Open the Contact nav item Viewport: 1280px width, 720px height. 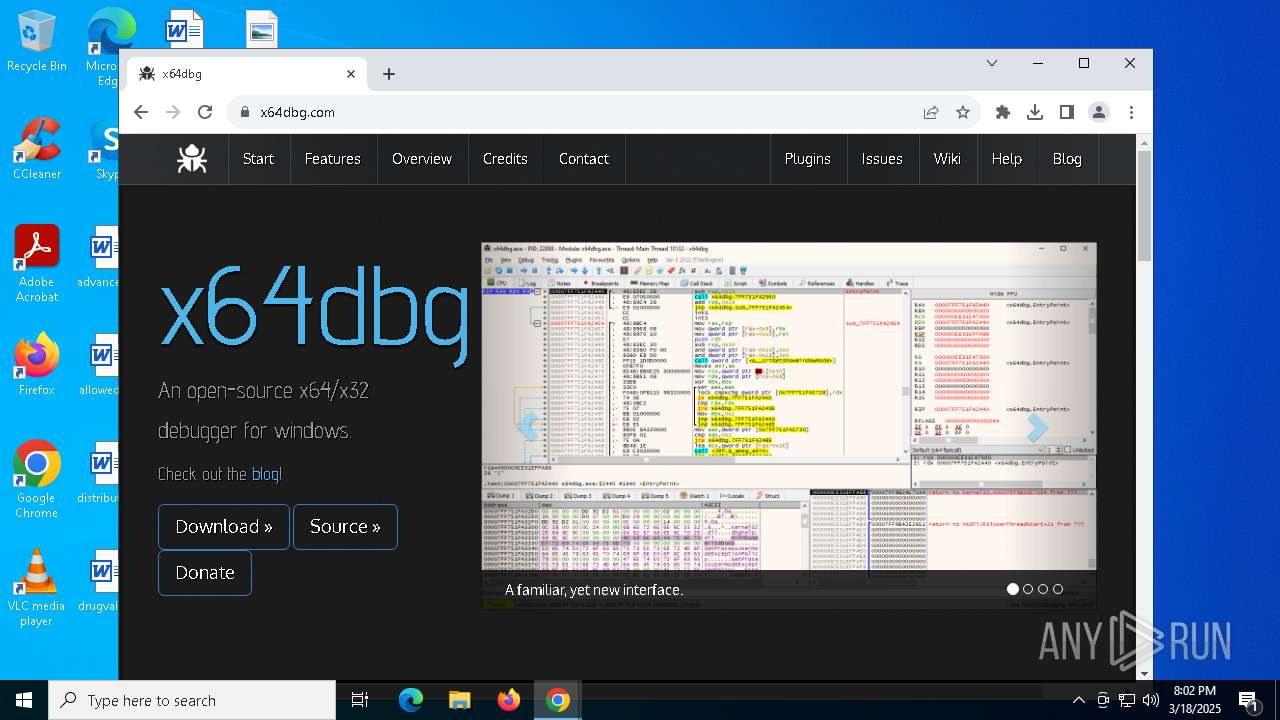(584, 159)
